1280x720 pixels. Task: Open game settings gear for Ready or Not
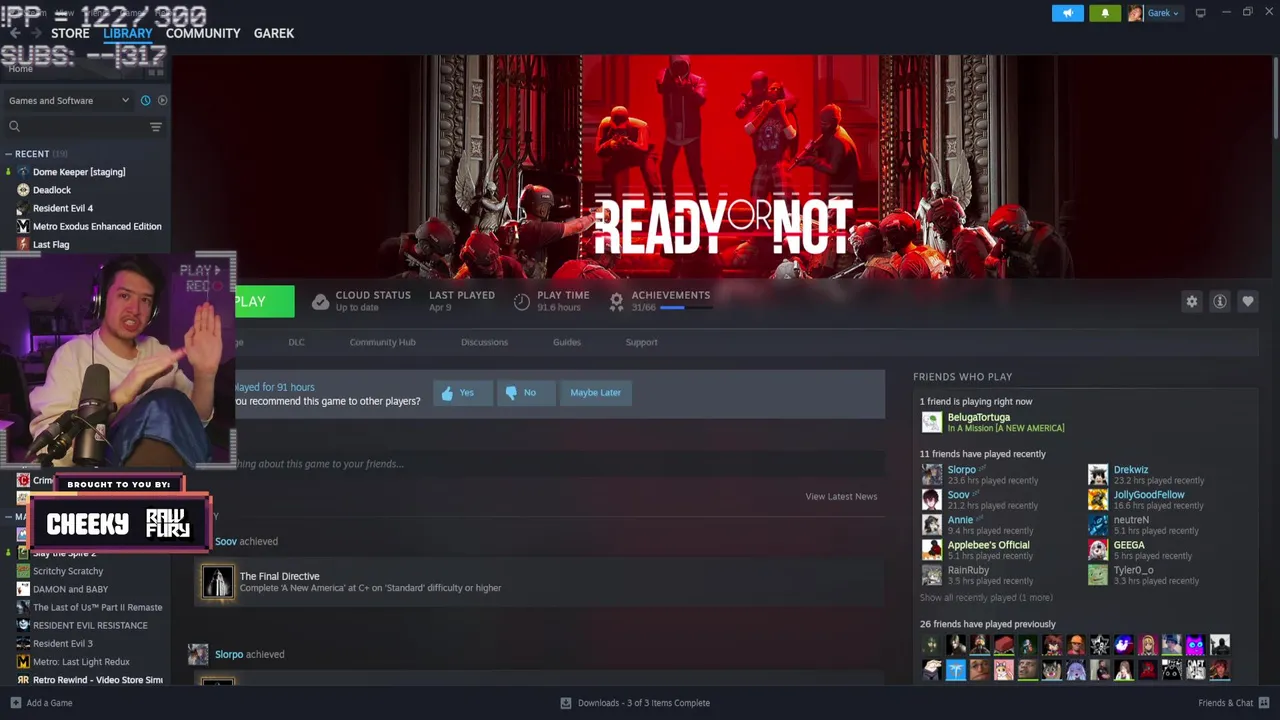1191,301
